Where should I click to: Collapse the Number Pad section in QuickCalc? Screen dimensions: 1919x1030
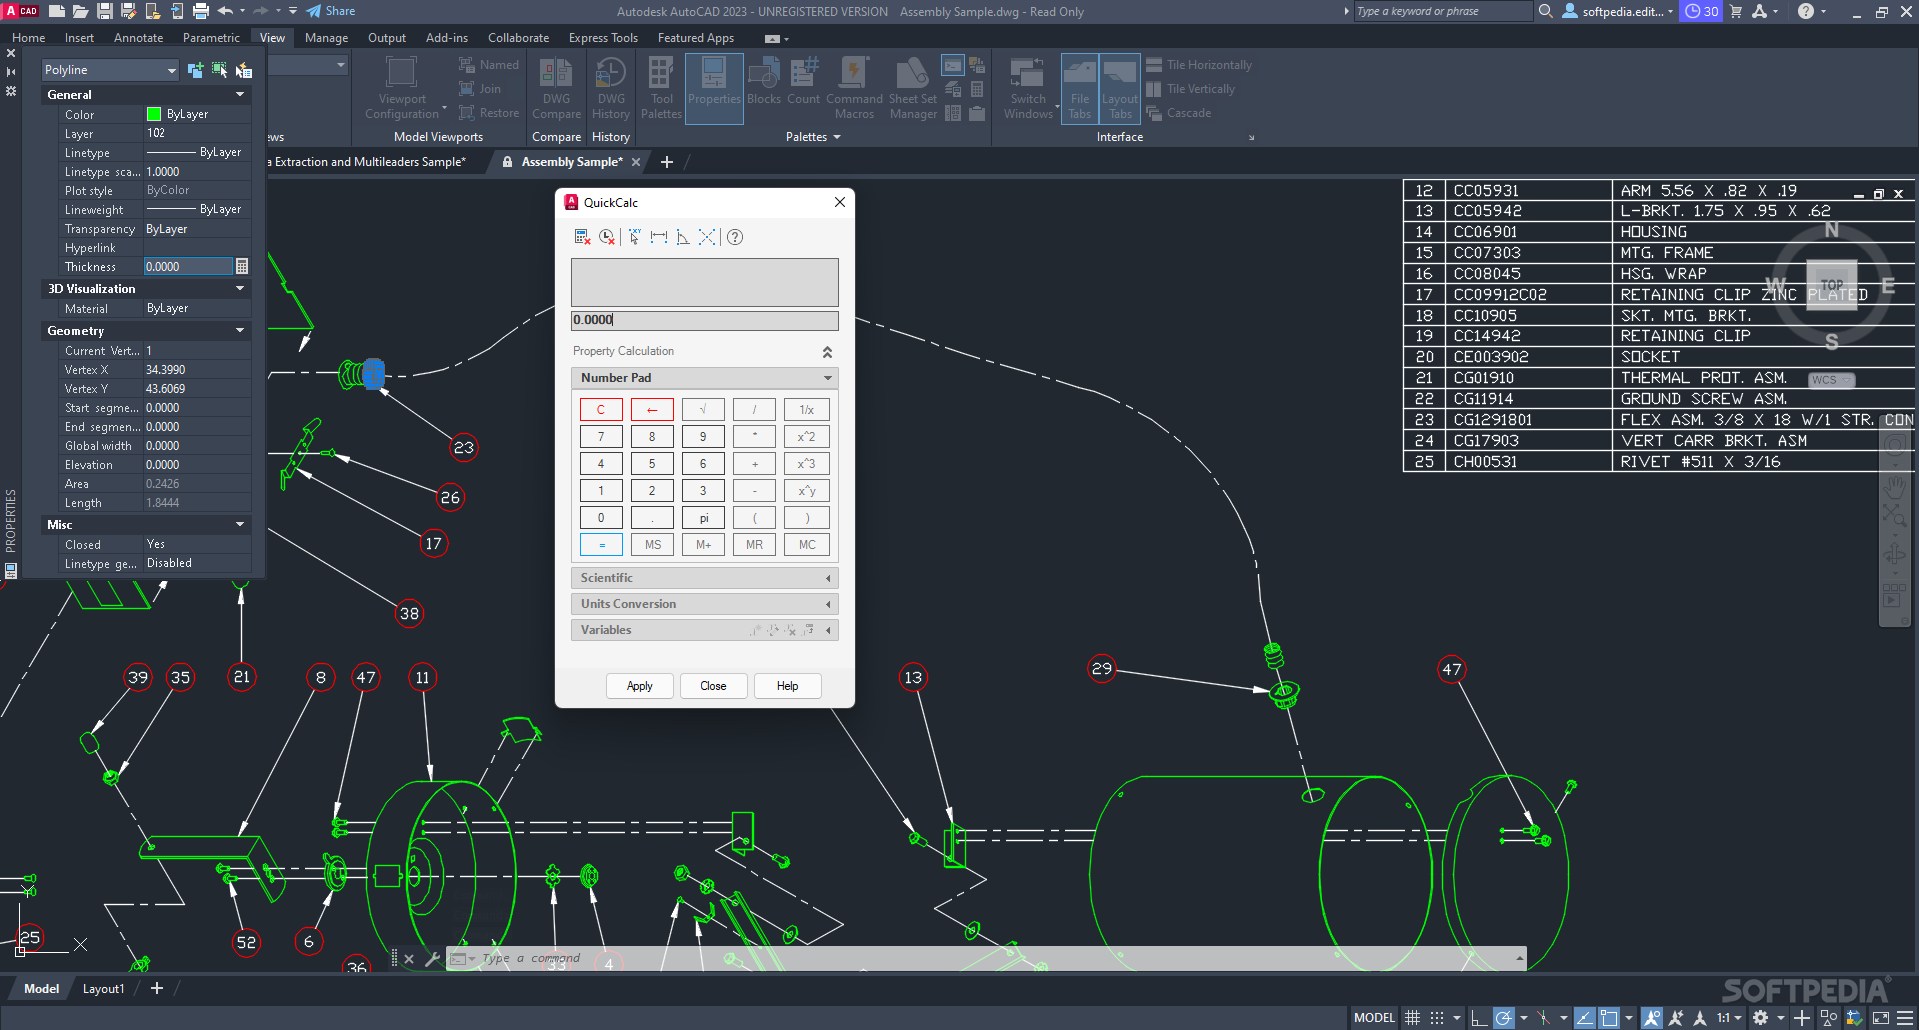(x=827, y=378)
